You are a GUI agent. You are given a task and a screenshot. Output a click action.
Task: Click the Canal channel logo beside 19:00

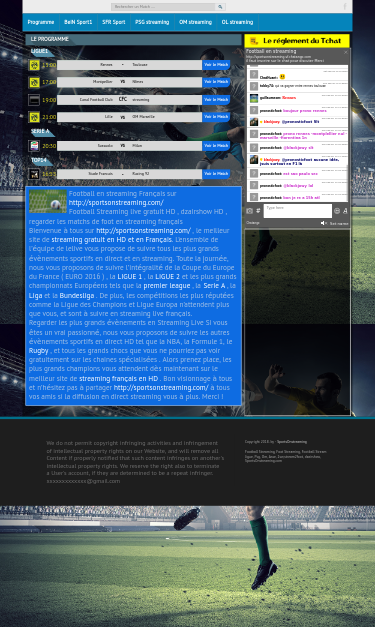pyautogui.click(x=34, y=100)
